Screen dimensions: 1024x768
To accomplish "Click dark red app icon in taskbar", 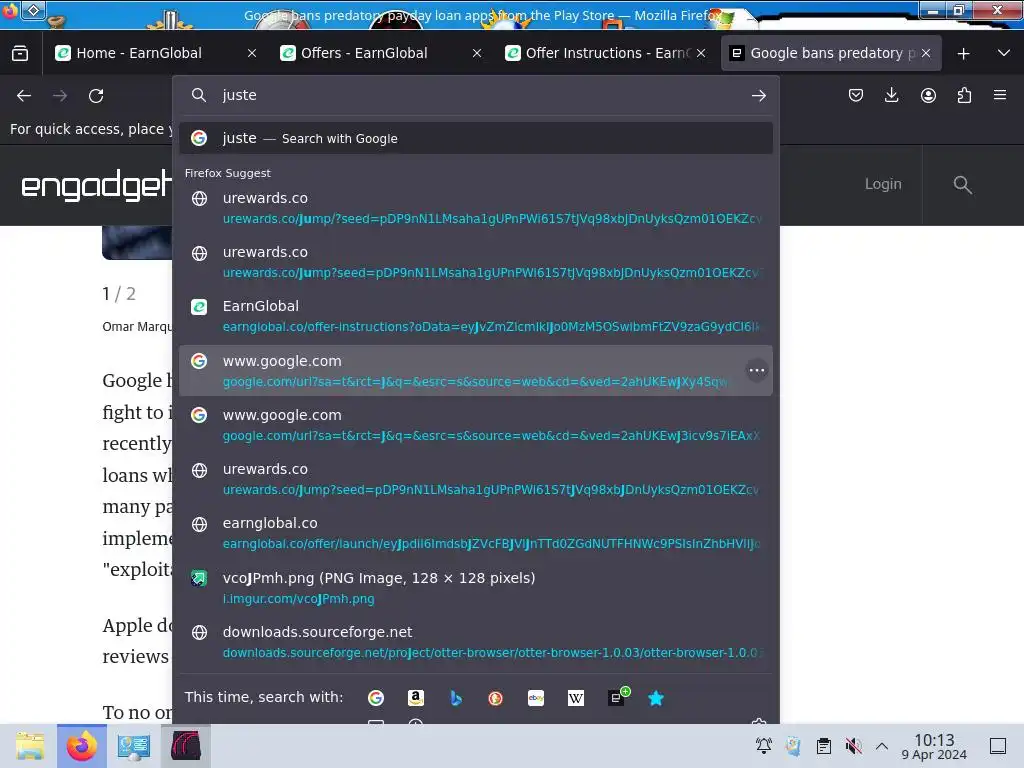I will pyautogui.click(x=186, y=746).
